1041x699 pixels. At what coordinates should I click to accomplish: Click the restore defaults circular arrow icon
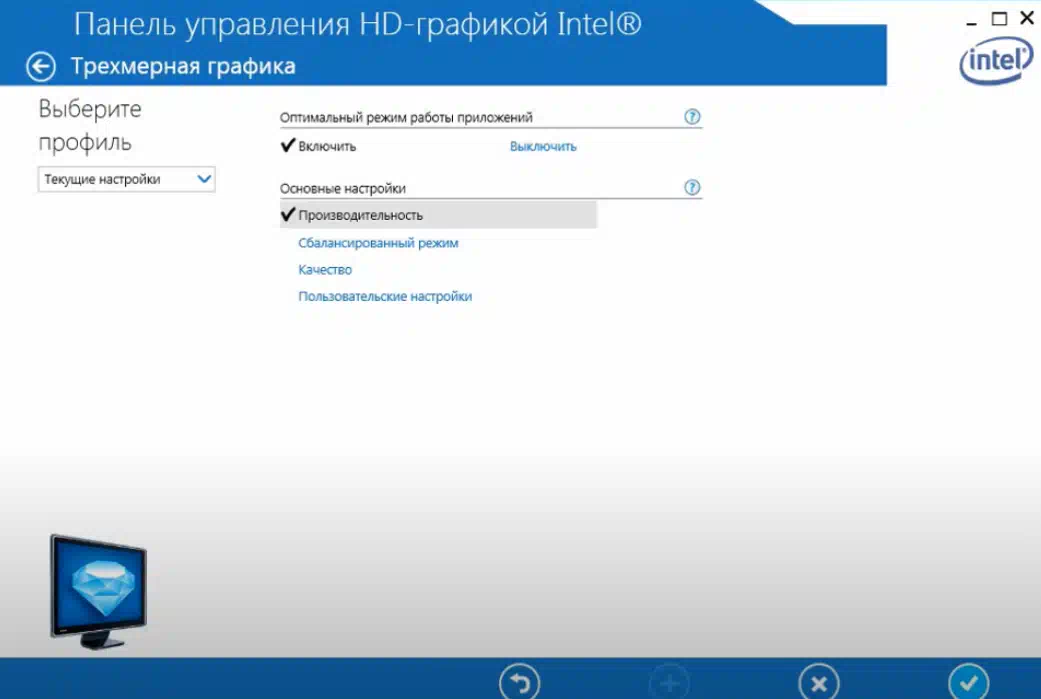[519, 683]
